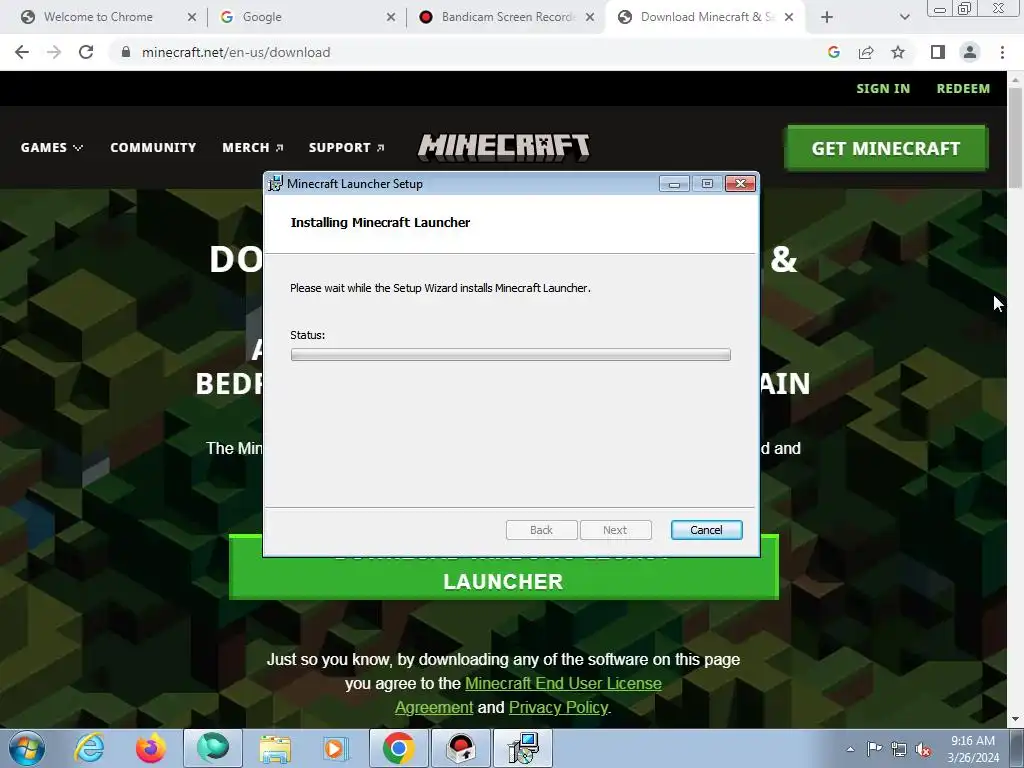Click the site padlock icon
Image resolution: width=1024 pixels, height=768 pixels.
126,52
